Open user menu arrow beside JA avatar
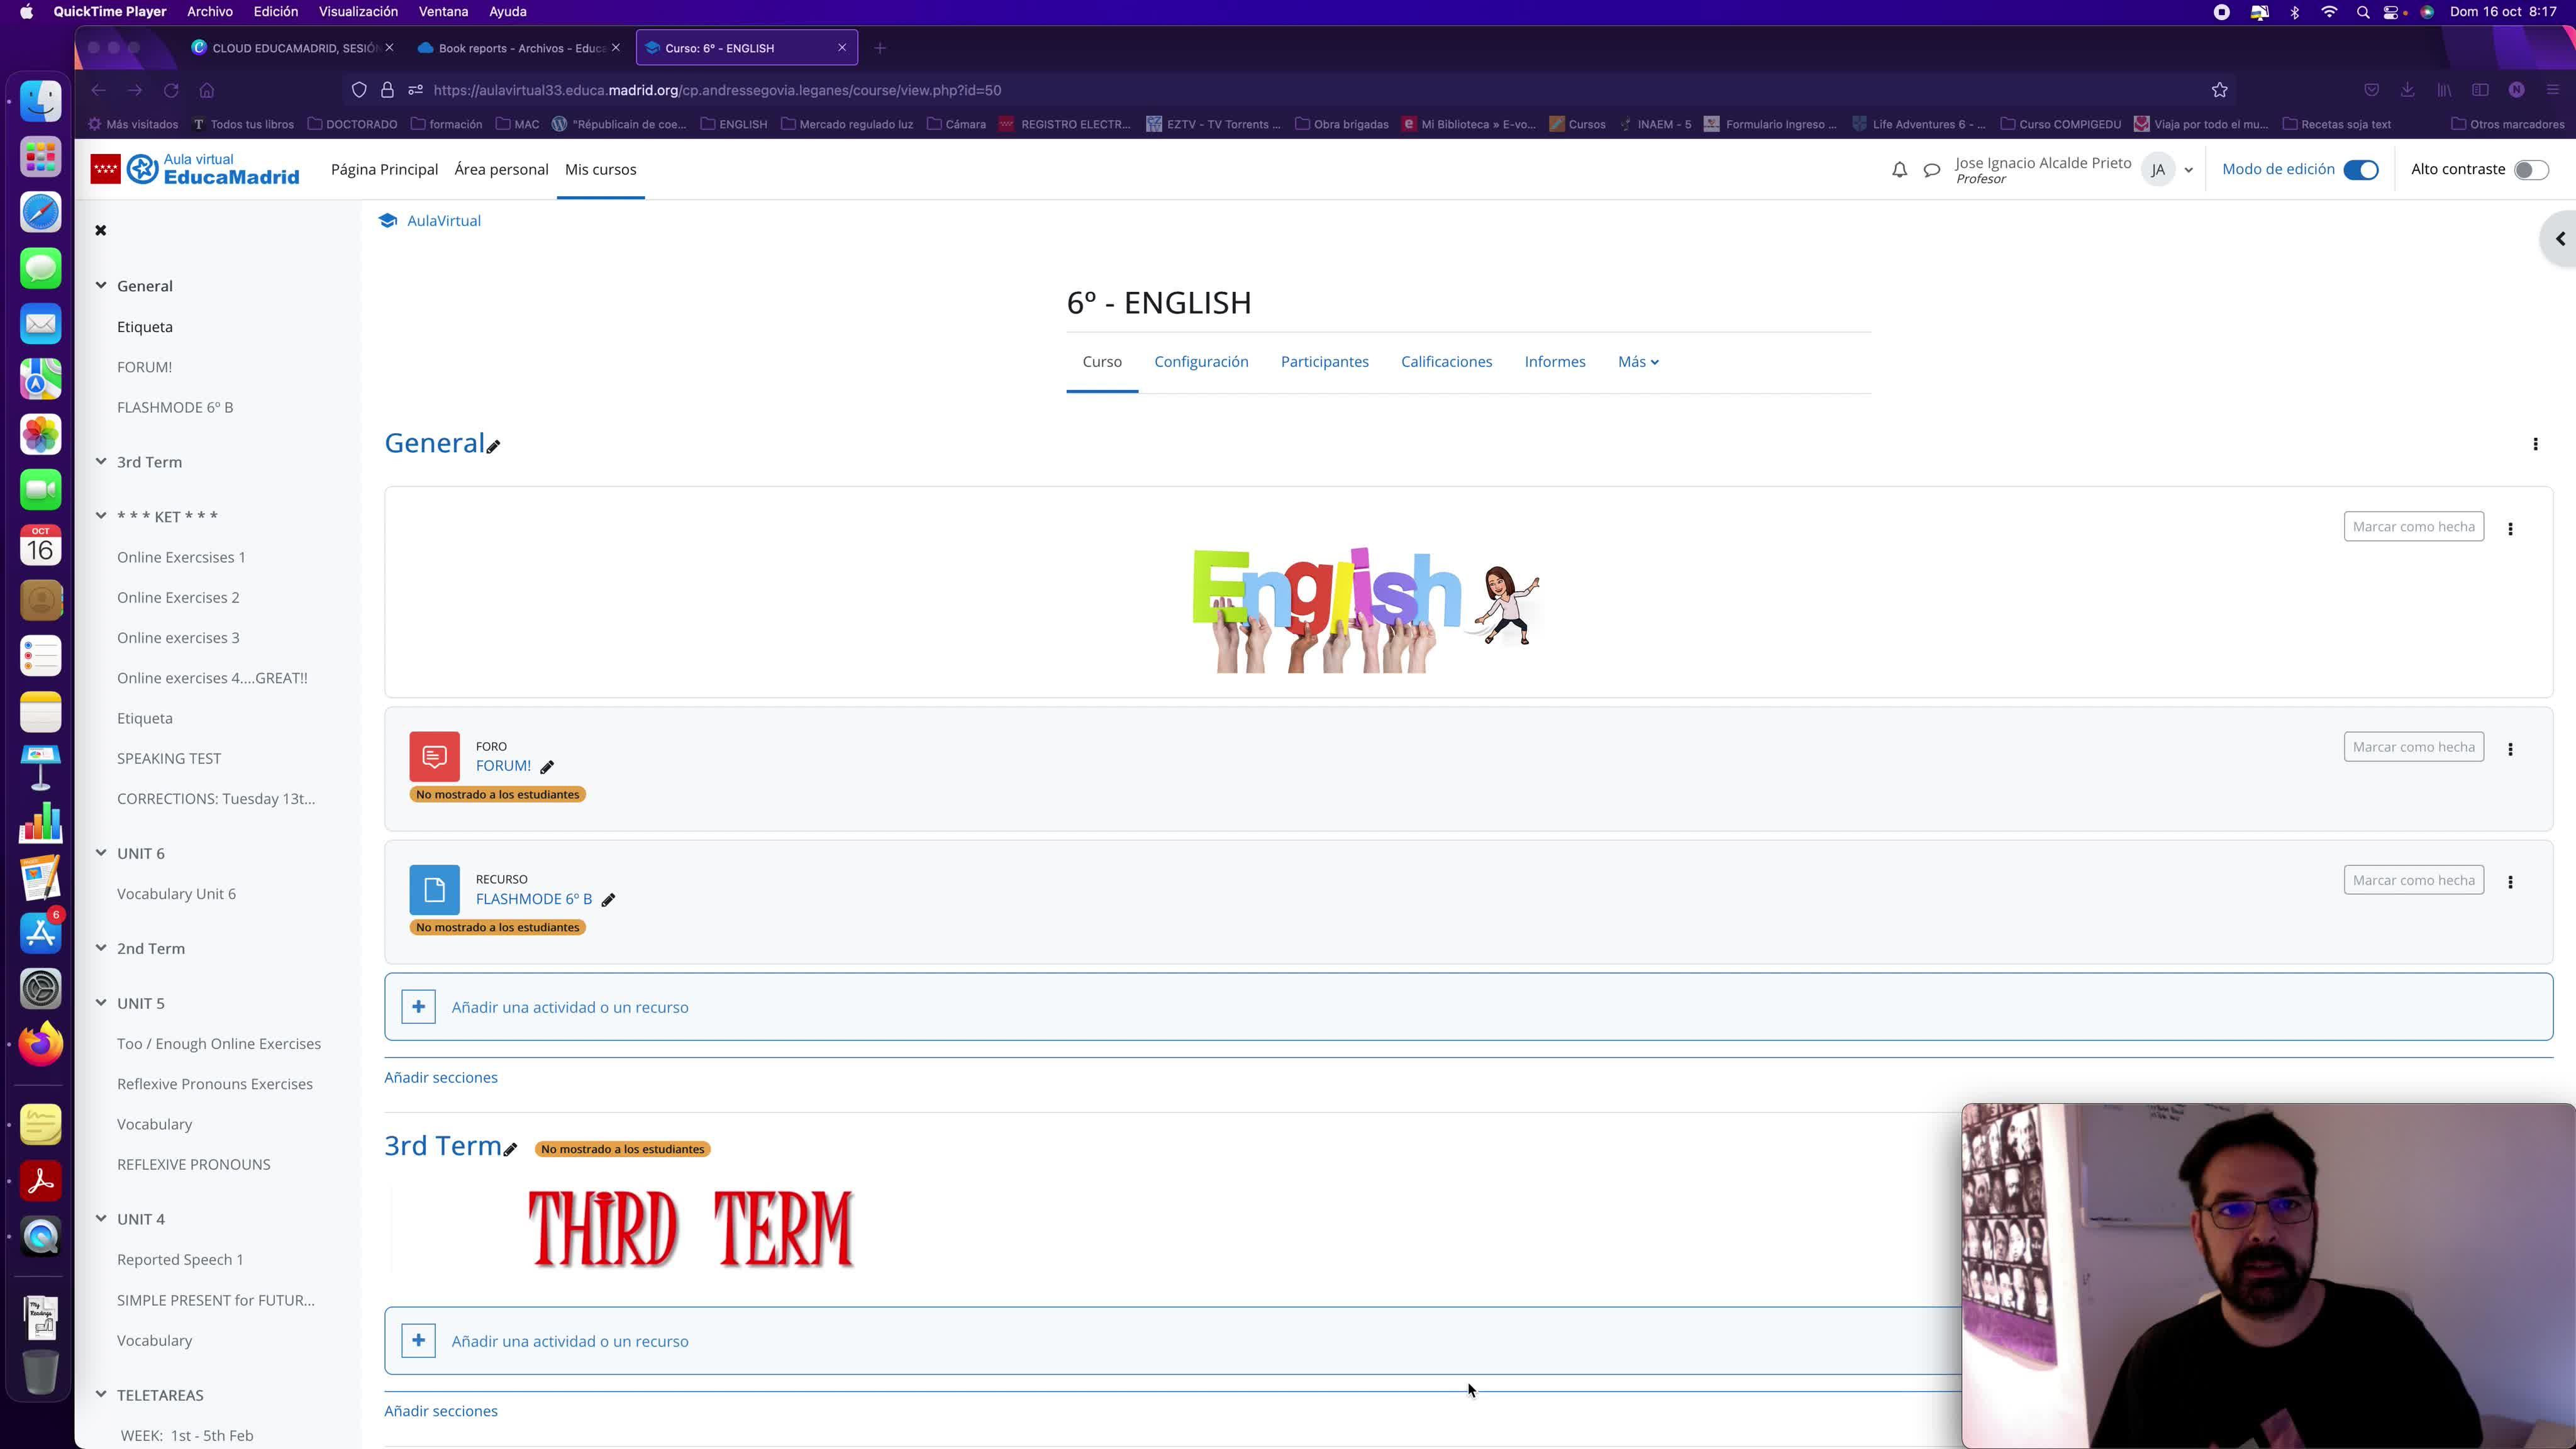 pos(2189,170)
